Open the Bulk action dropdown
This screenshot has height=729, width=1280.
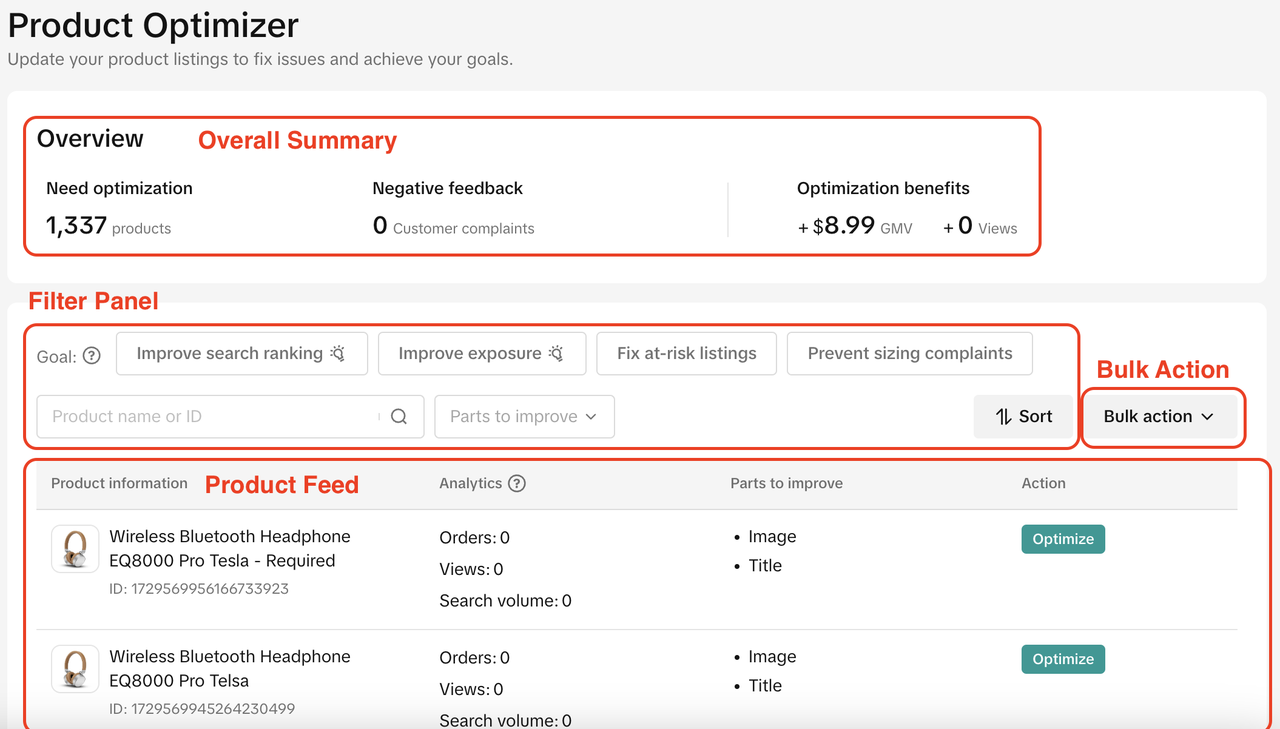coord(1158,417)
